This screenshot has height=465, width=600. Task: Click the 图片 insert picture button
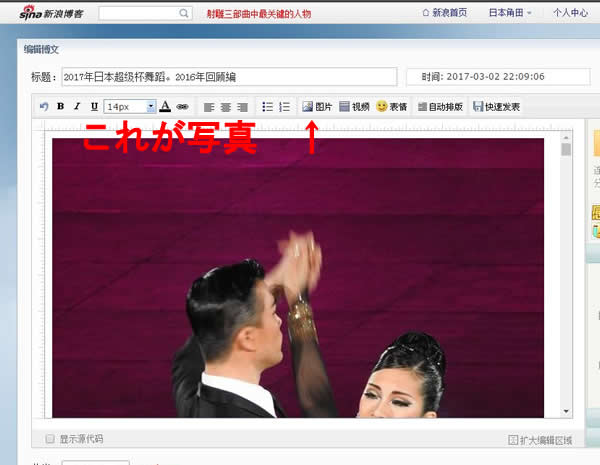coord(317,106)
